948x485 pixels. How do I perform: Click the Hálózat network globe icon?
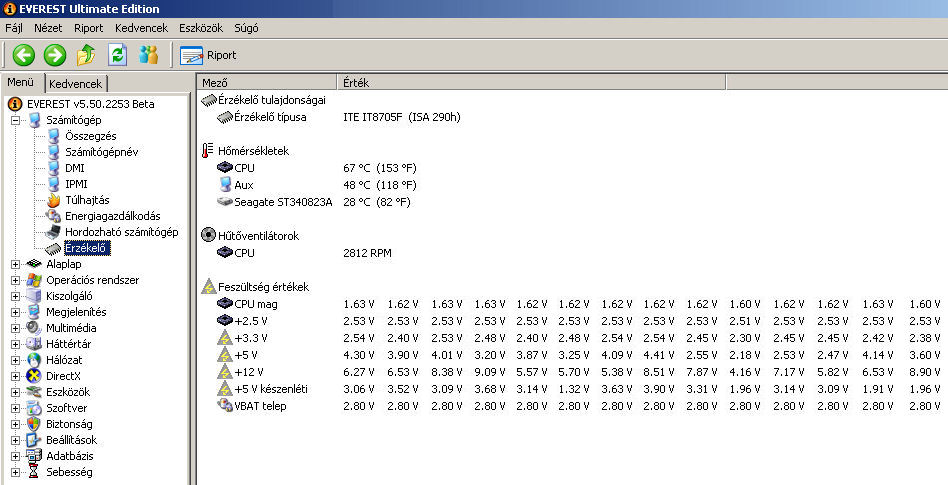(x=34, y=360)
